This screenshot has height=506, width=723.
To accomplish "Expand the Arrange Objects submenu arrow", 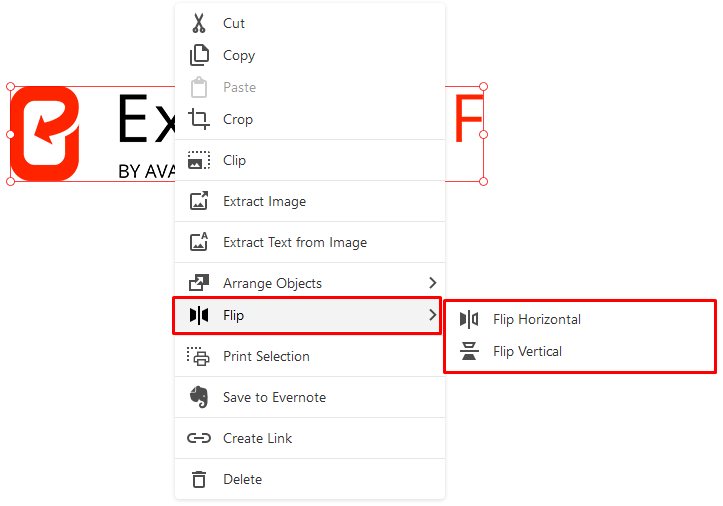I will pos(433,283).
